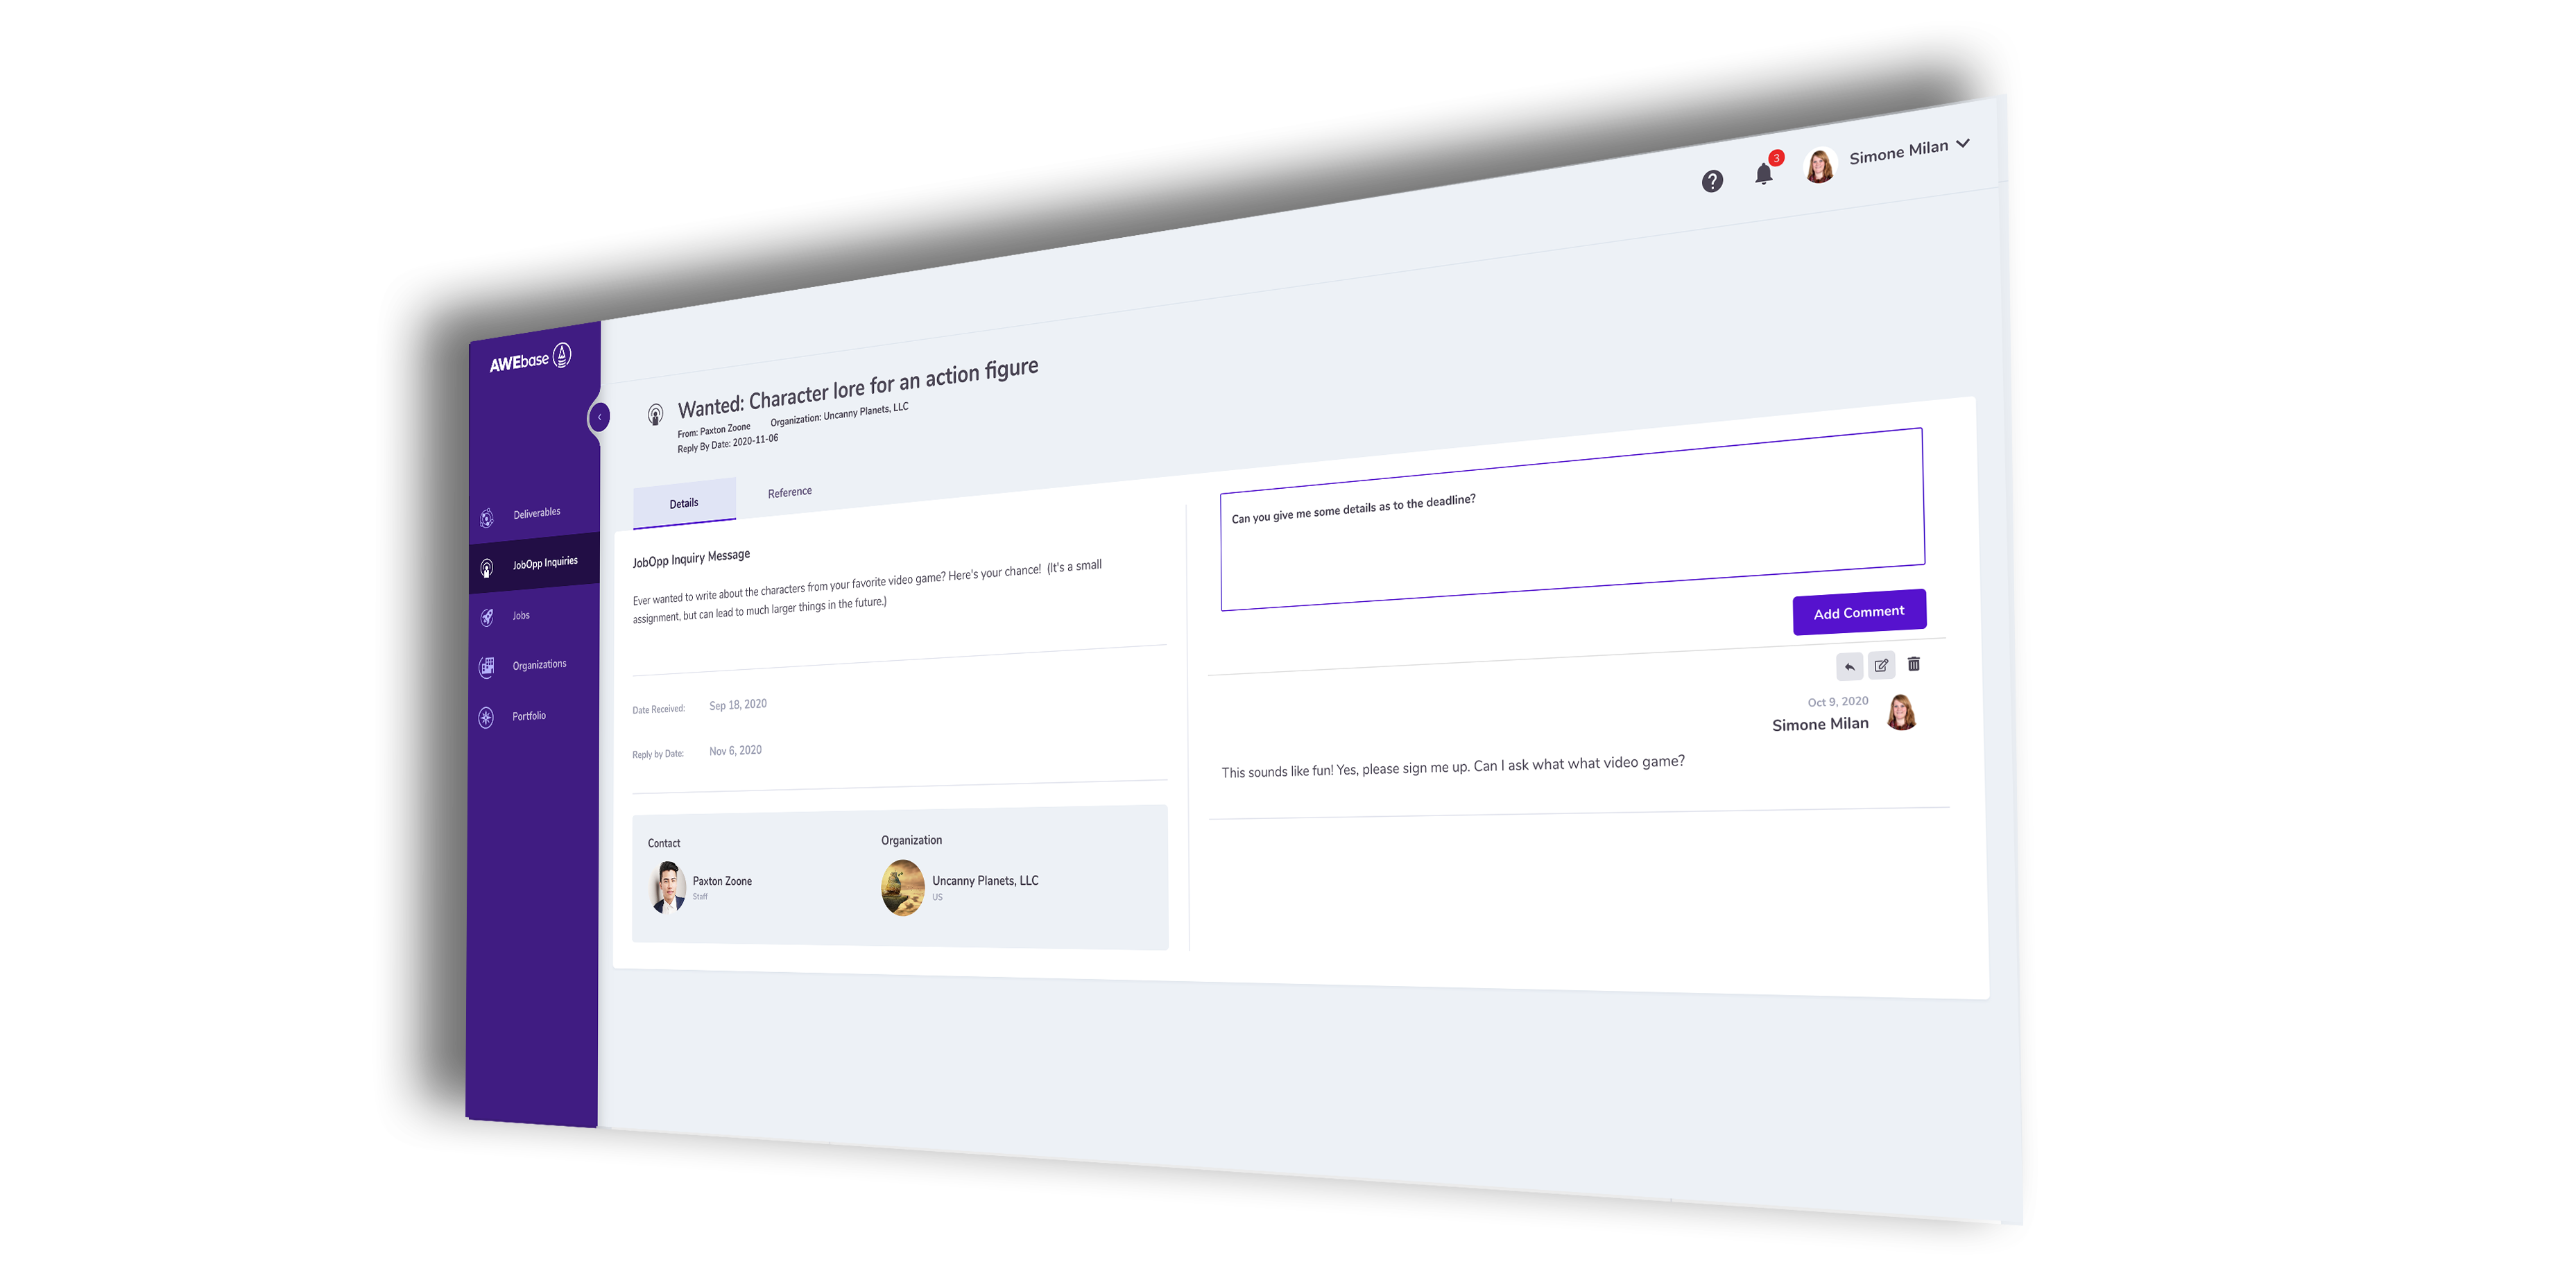Click inside the comment text box
This screenshot has width=2576, height=1262.
point(1572,518)
